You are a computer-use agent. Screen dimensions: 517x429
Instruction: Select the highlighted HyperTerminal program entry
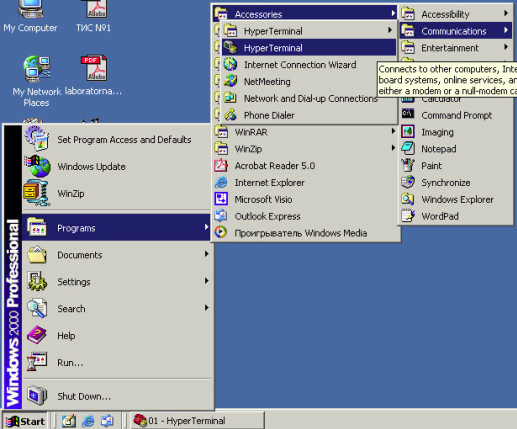[x=309, y=48]
